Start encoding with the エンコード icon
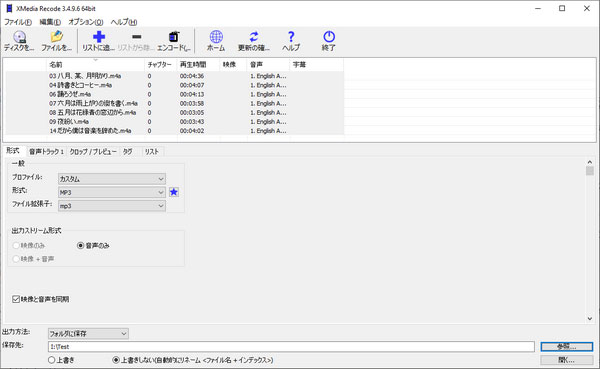This screenshot has height=369, width=600. point(174,41)
